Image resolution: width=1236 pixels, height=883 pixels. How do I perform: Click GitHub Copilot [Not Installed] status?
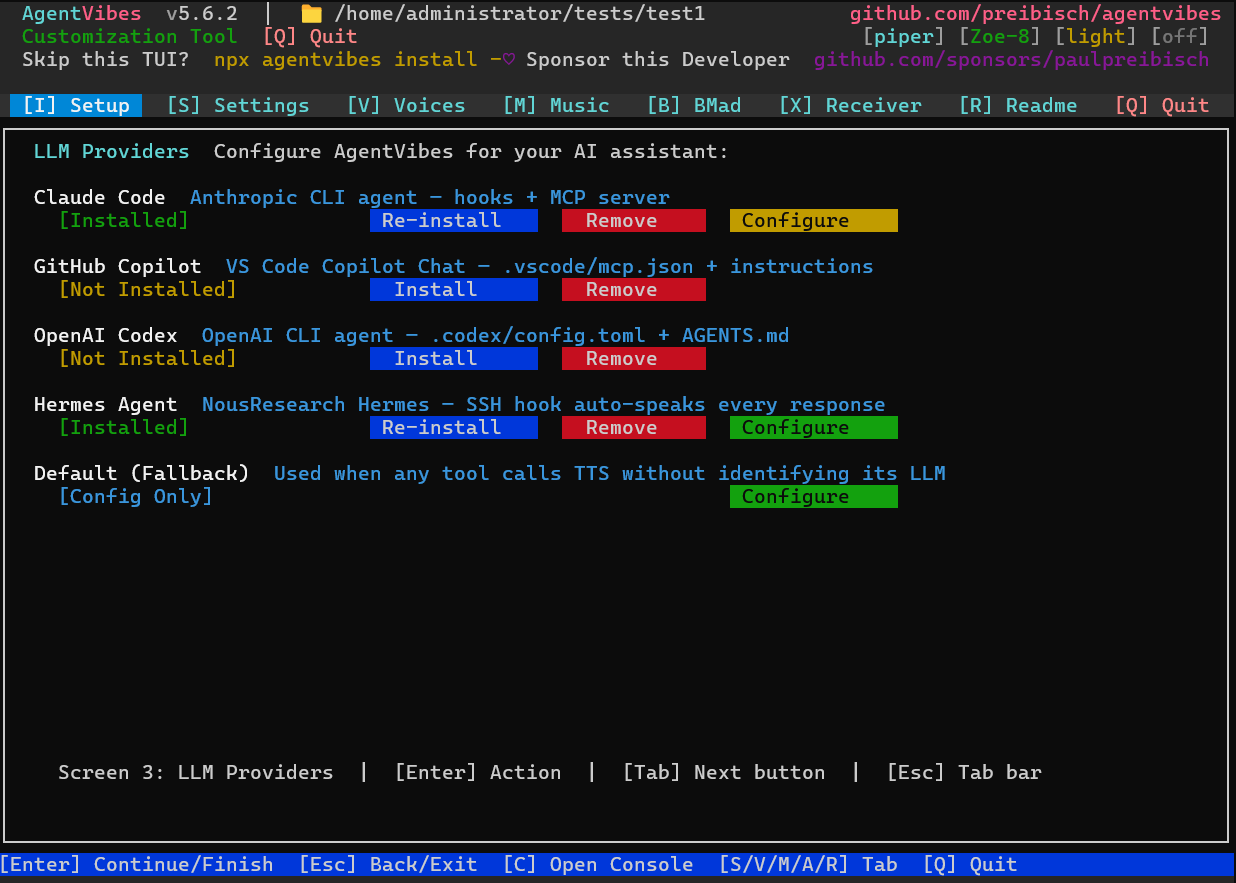point(148,289)
